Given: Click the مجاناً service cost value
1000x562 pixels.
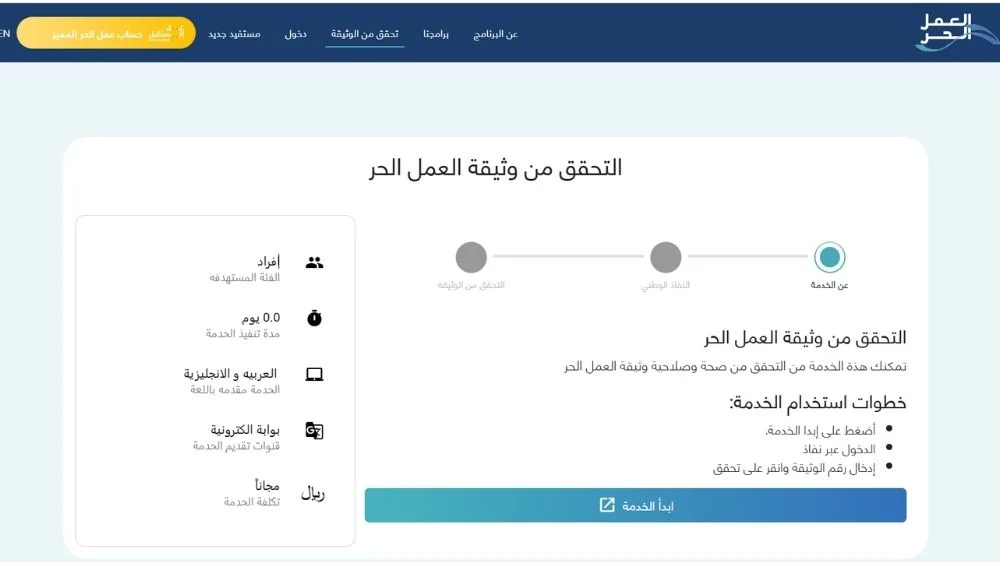Looking at the screenshot, I should (267, 485).
